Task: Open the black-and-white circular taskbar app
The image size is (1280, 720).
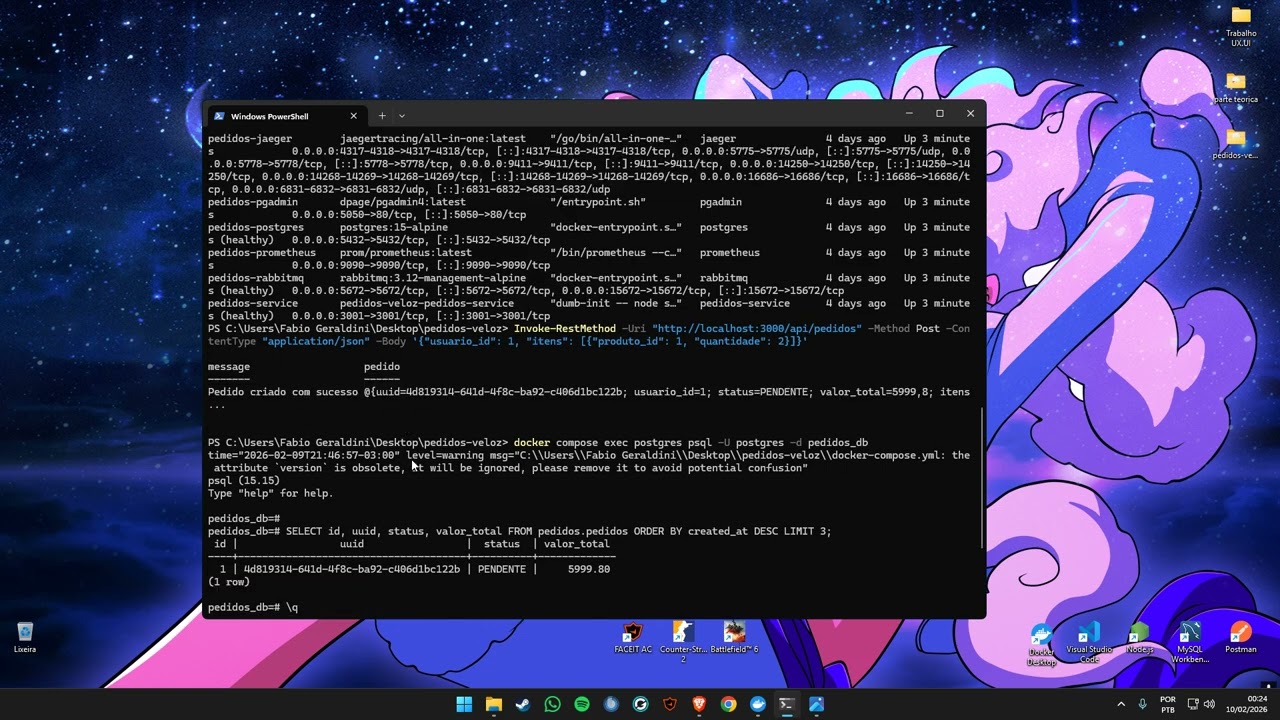Action: pos(640,704)
